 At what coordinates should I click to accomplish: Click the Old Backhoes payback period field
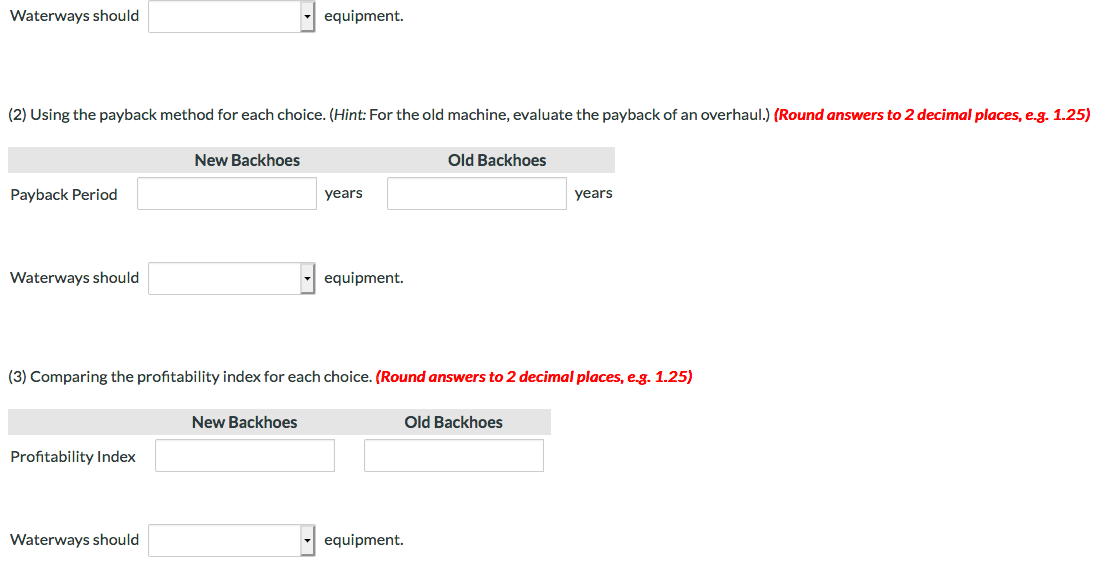476,193
